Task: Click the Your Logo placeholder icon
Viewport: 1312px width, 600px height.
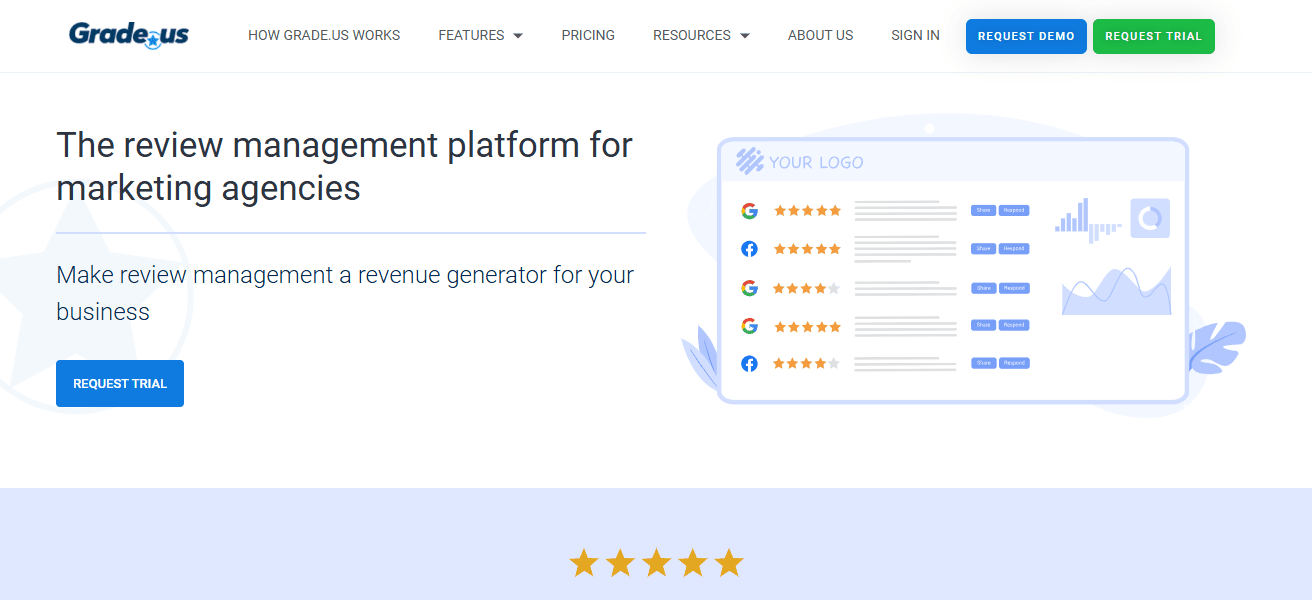Action: point(750,161)
